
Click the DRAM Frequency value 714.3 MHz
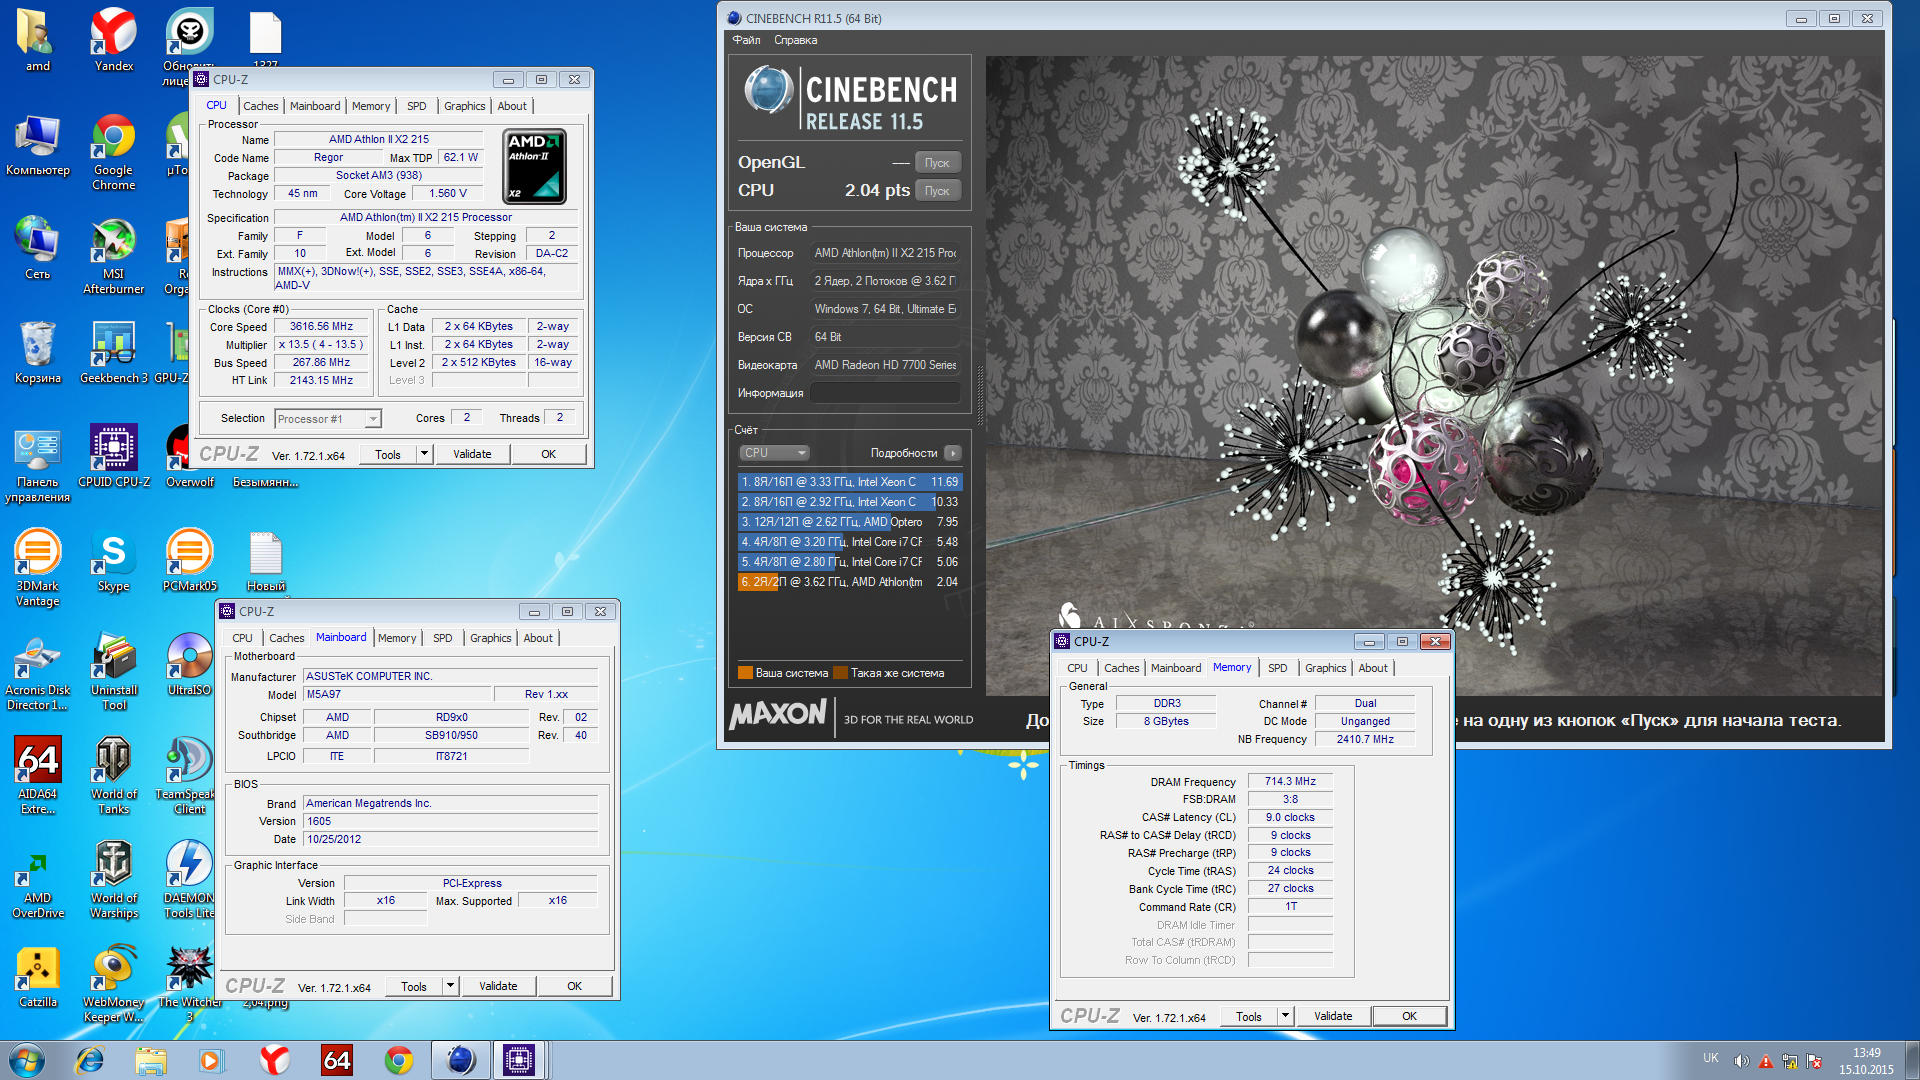pos(1290,781)
